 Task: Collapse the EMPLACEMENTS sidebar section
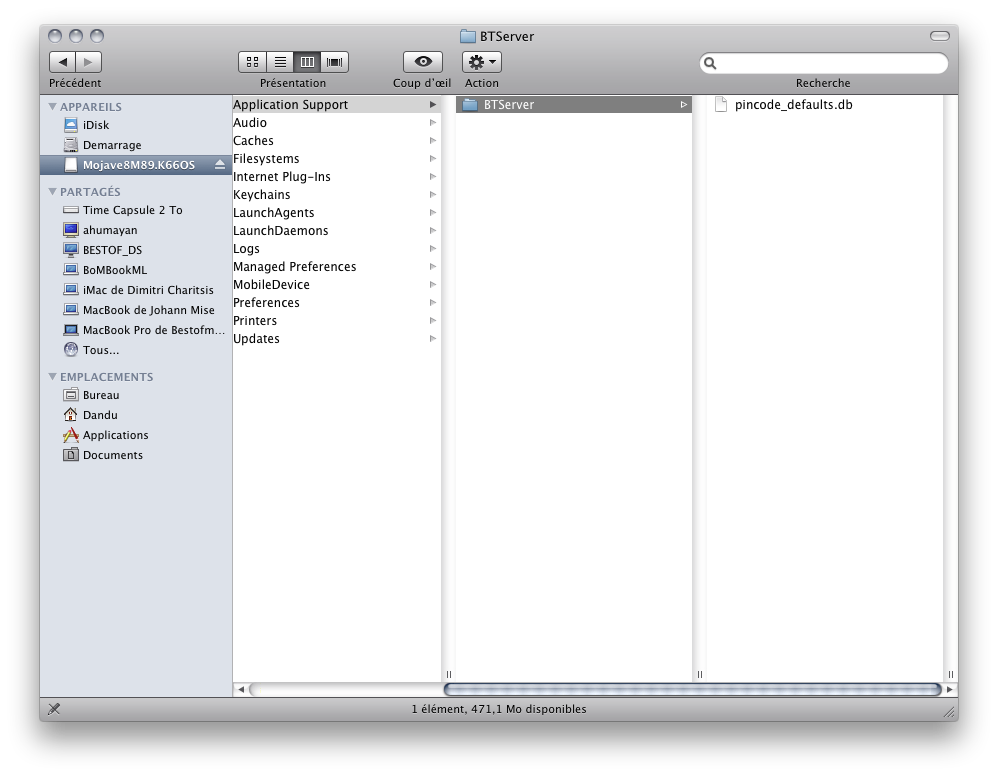(x=53, y=377)
